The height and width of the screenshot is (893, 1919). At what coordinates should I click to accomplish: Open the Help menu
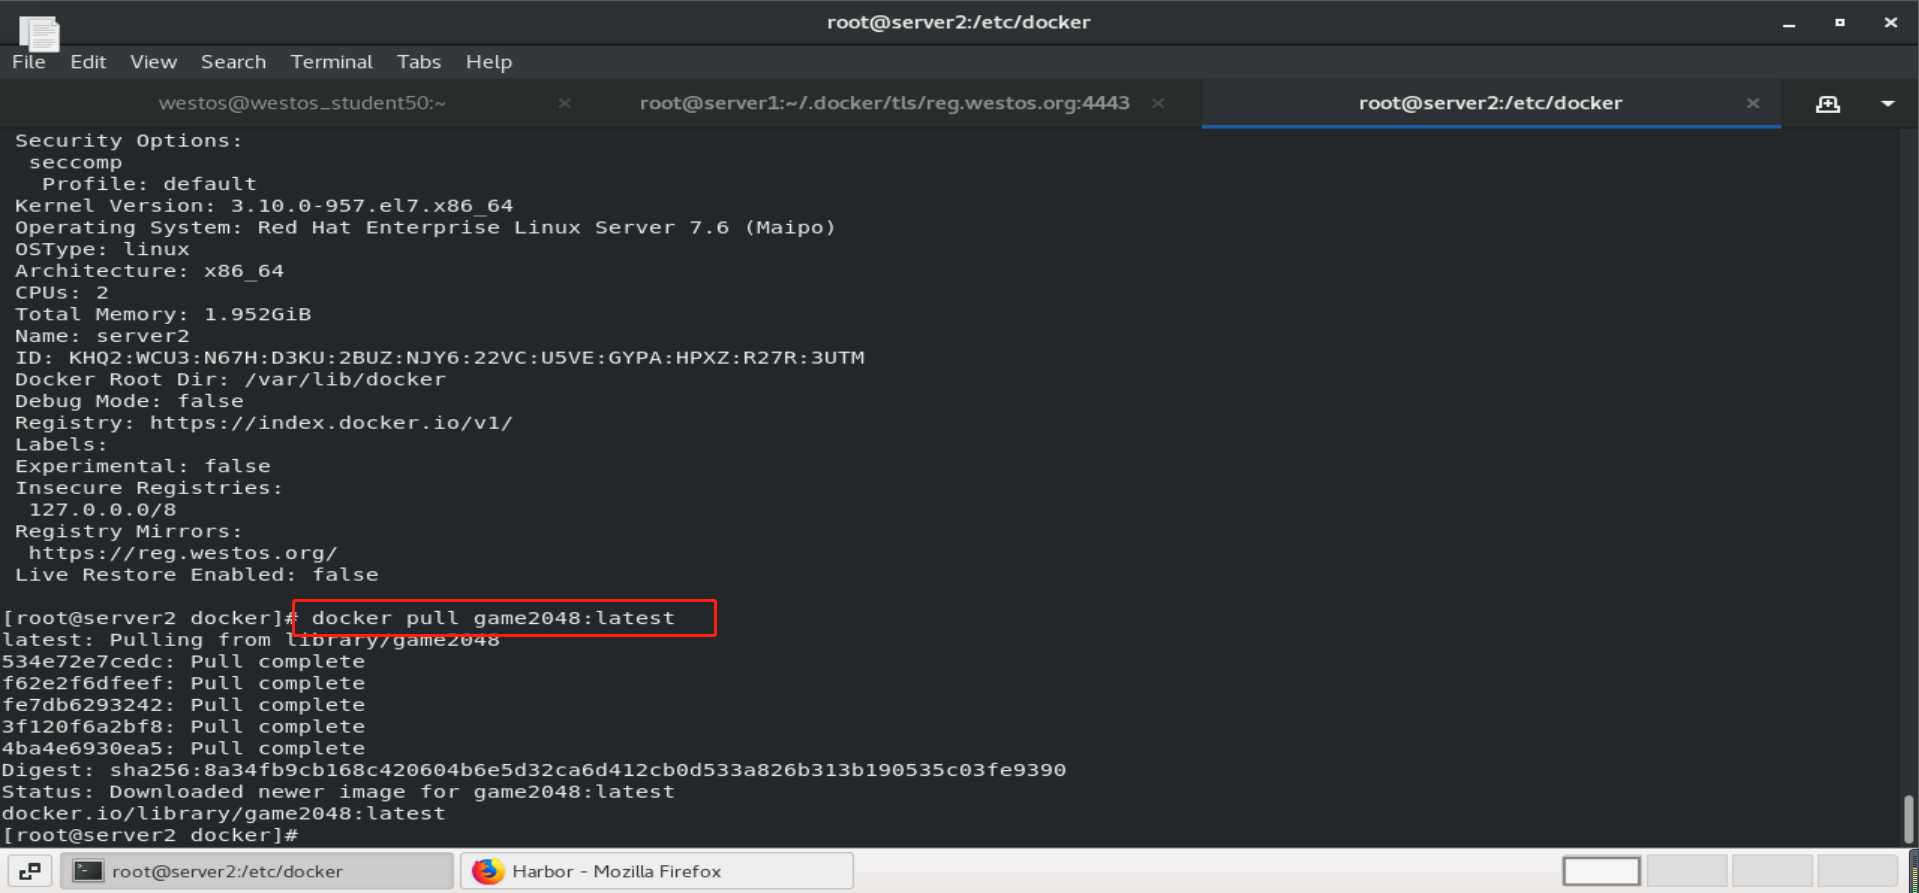488,62
